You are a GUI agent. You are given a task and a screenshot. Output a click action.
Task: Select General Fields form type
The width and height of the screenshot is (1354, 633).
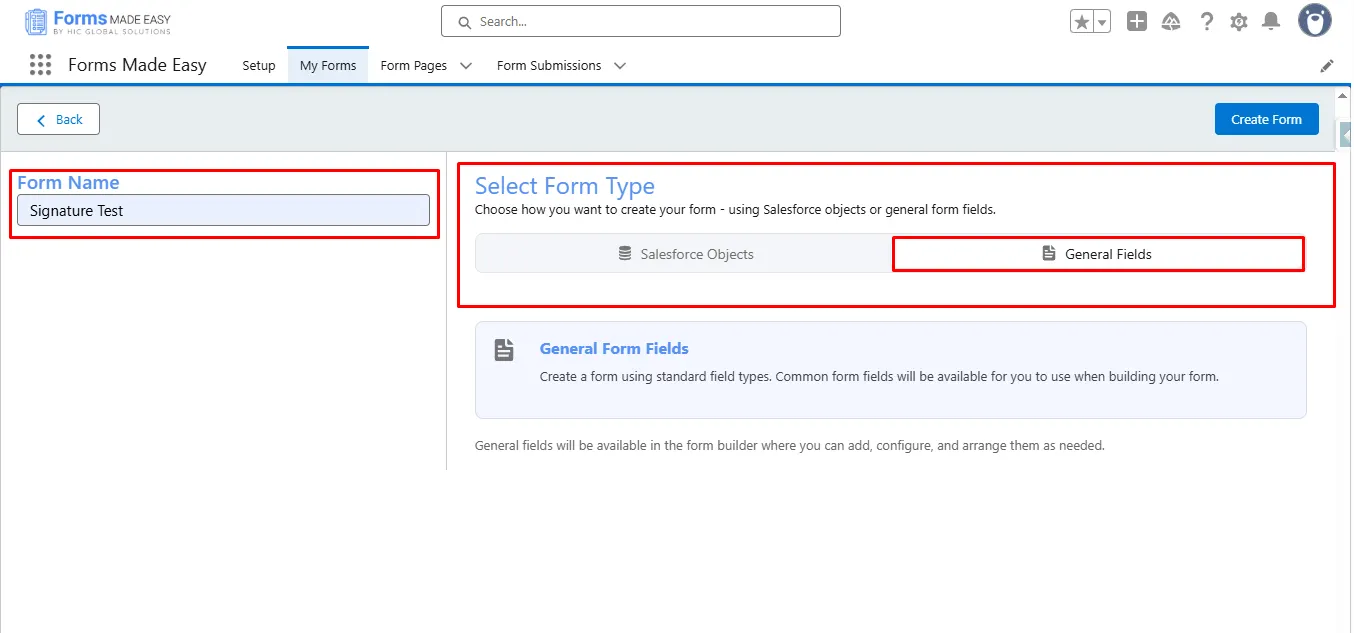click(x=1098, y=254)
